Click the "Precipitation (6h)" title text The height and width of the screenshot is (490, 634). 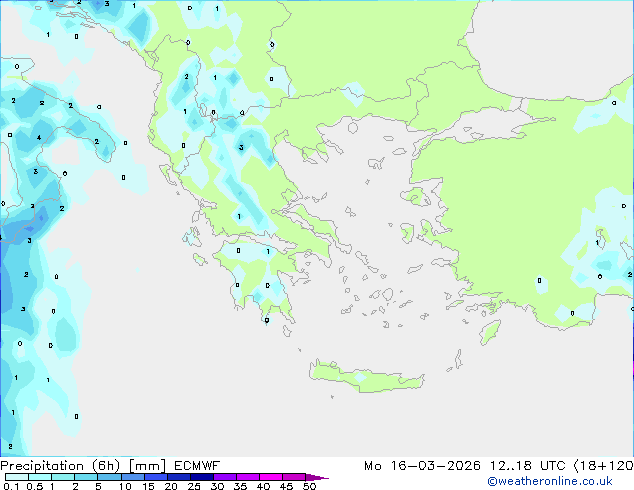coord(60,466)
